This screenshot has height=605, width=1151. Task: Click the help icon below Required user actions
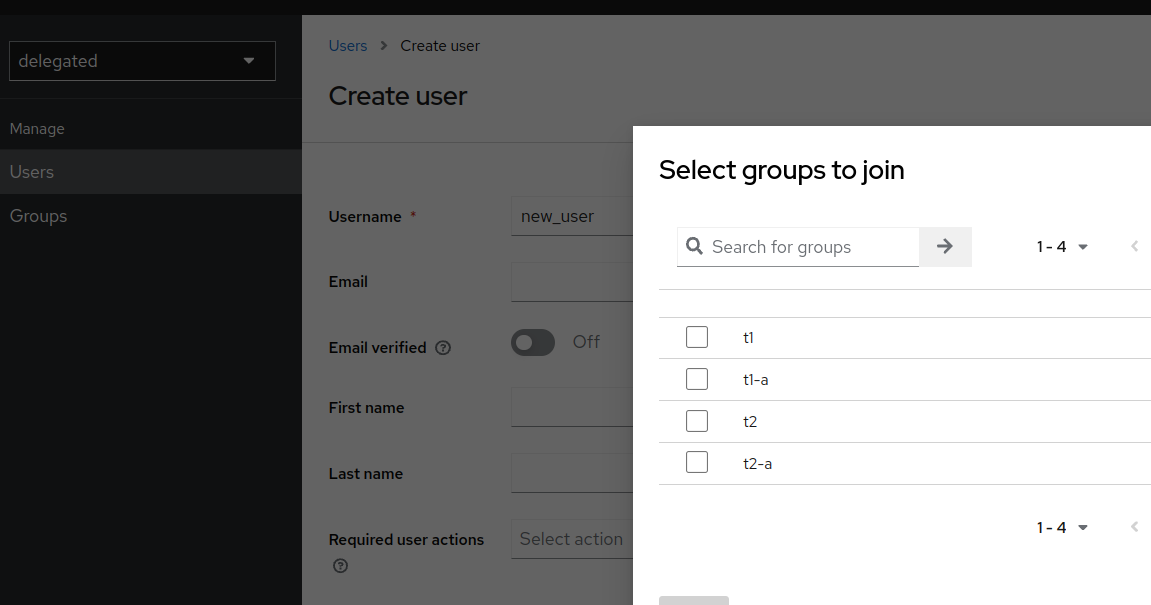(x=340, y=566)
